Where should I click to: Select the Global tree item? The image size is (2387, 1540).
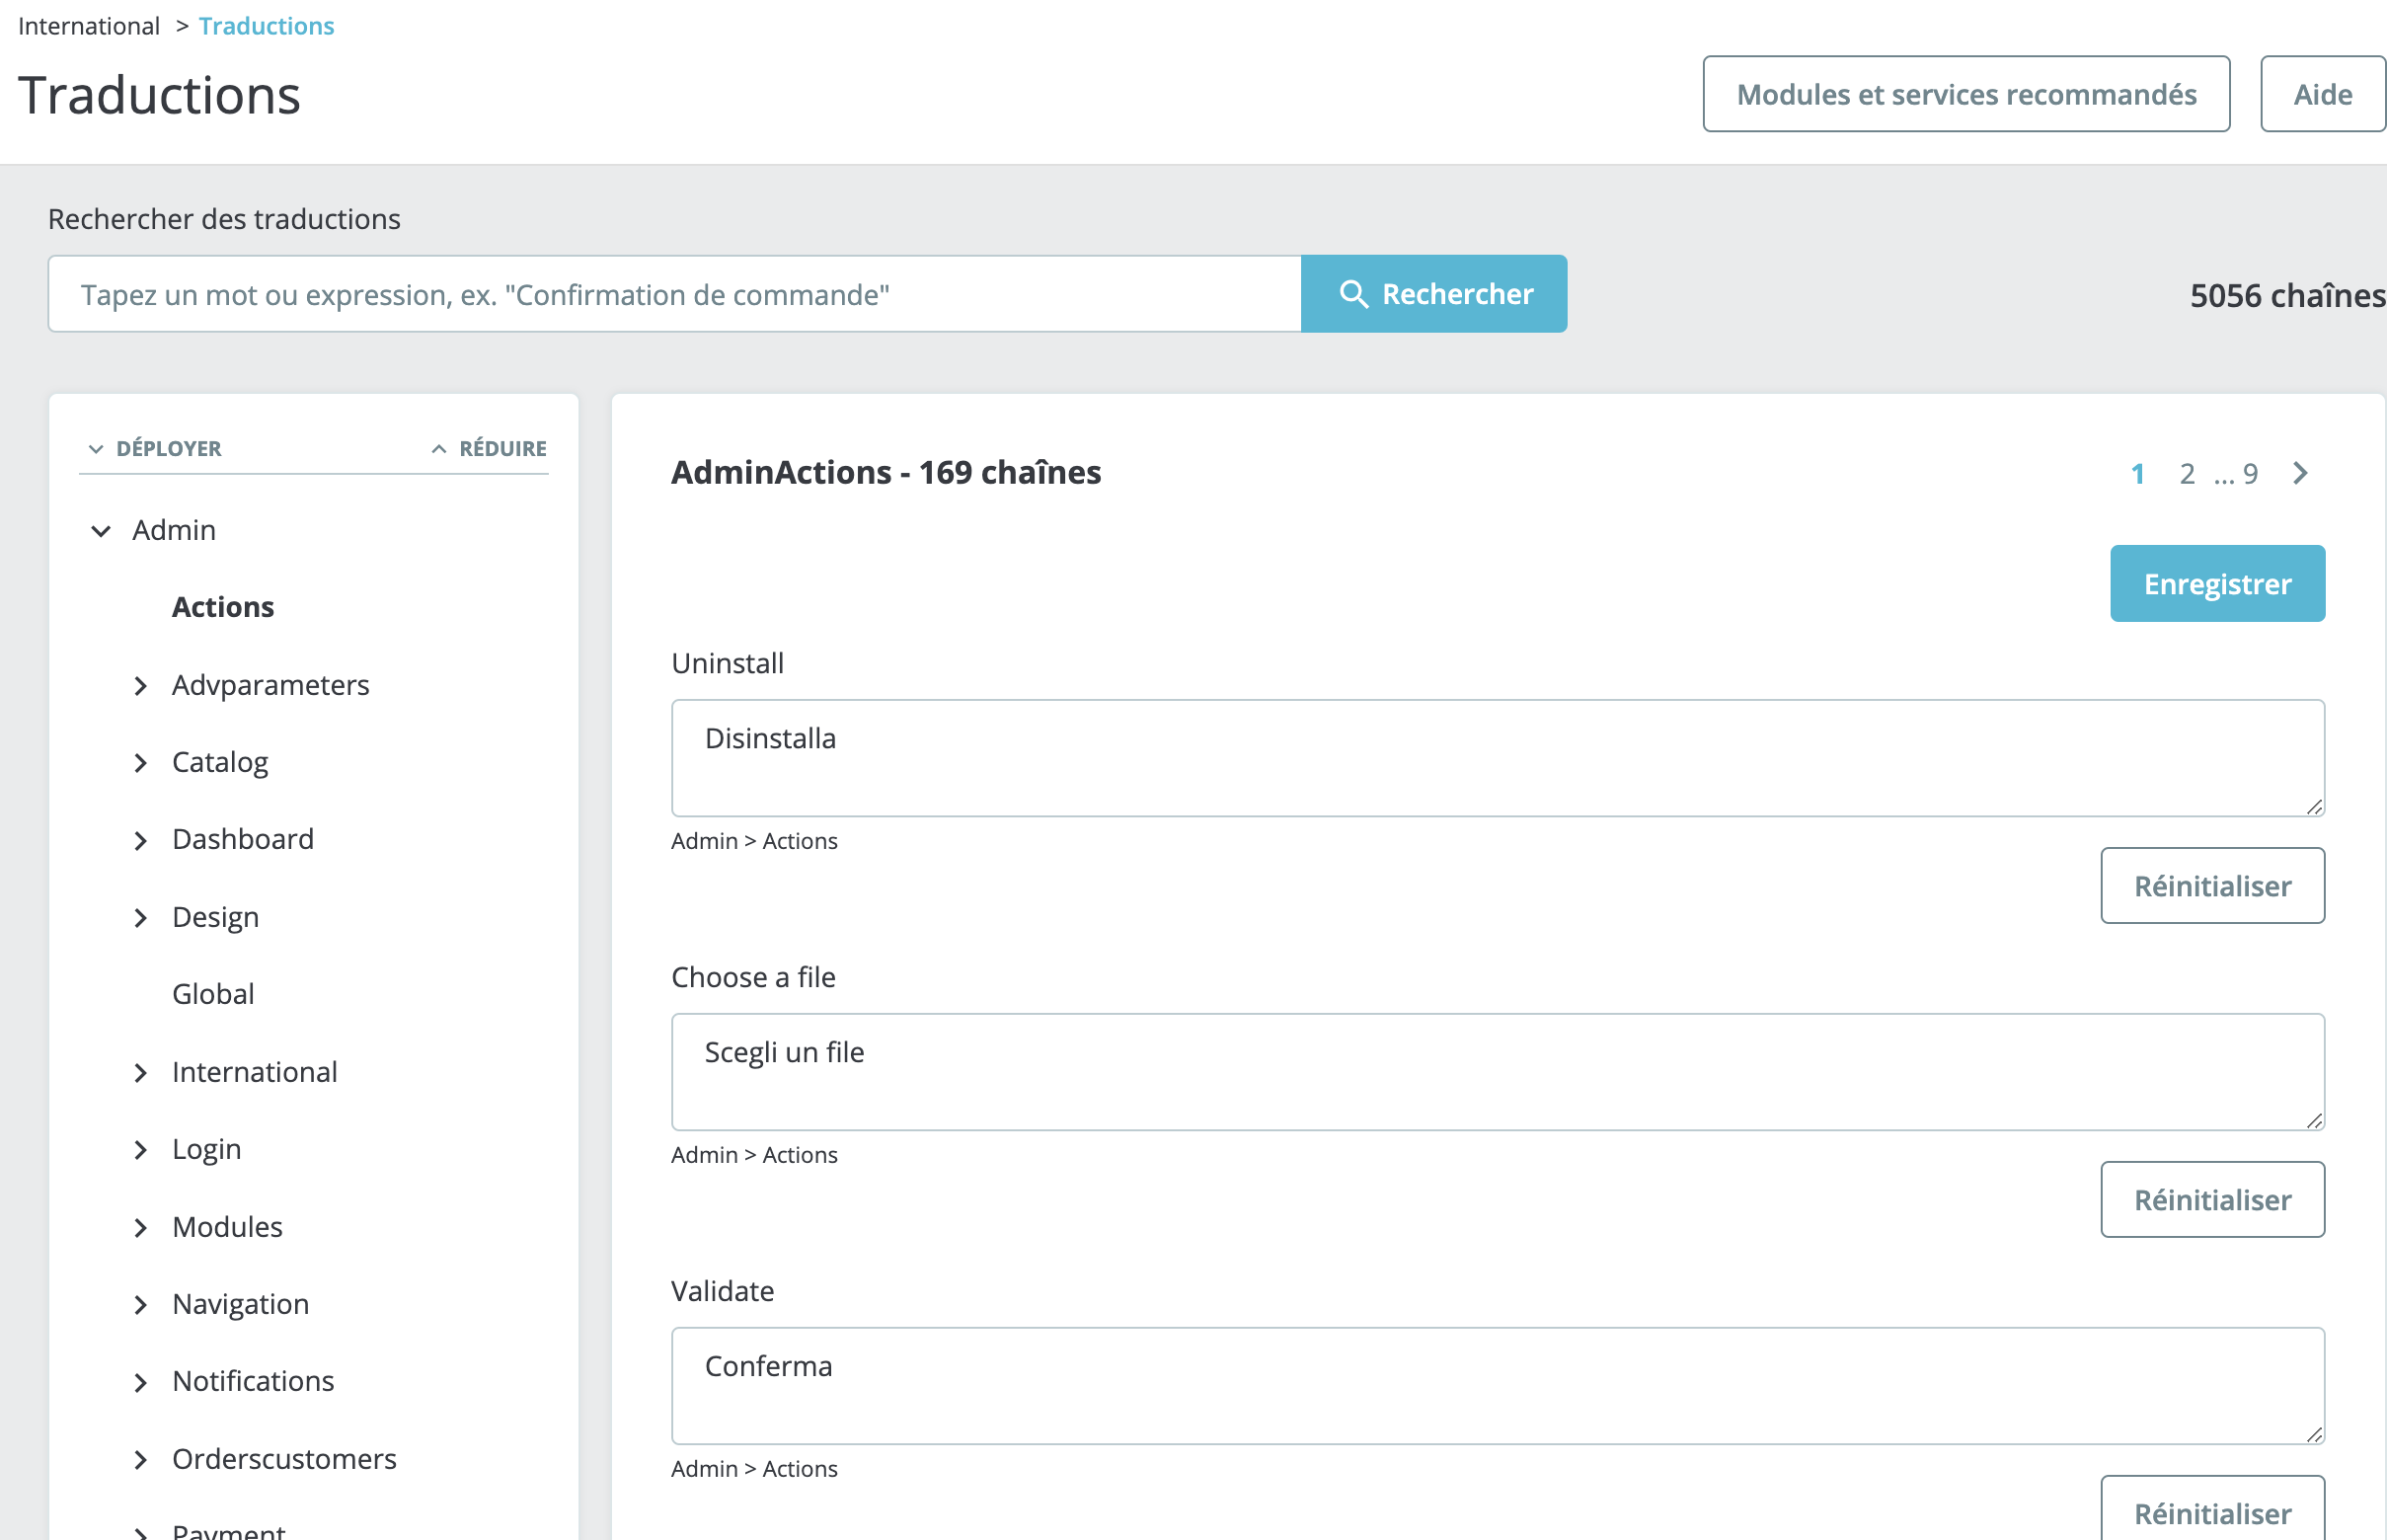pos(213,994)
